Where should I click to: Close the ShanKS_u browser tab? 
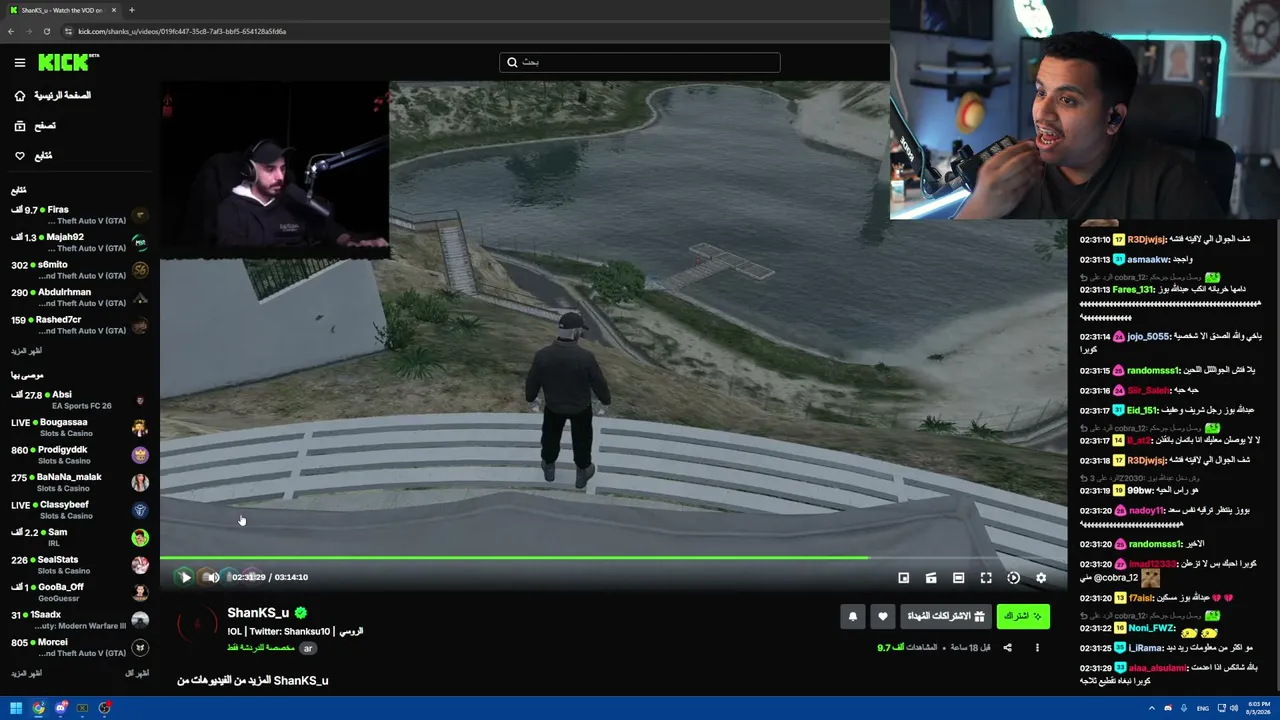pos(114,10)
